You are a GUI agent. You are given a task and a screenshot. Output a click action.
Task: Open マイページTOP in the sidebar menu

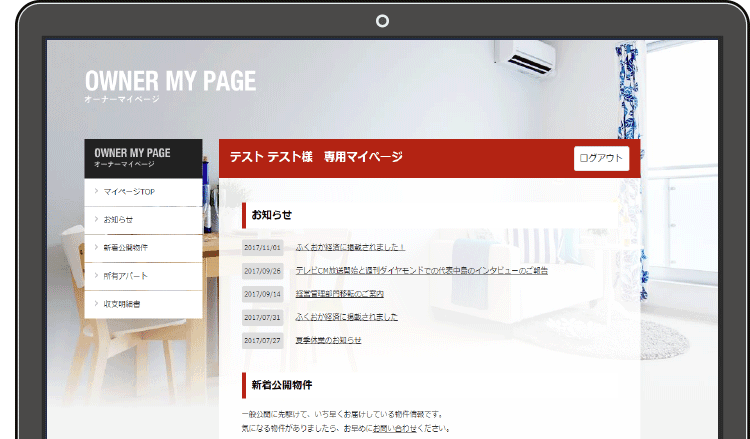point(143,192)
